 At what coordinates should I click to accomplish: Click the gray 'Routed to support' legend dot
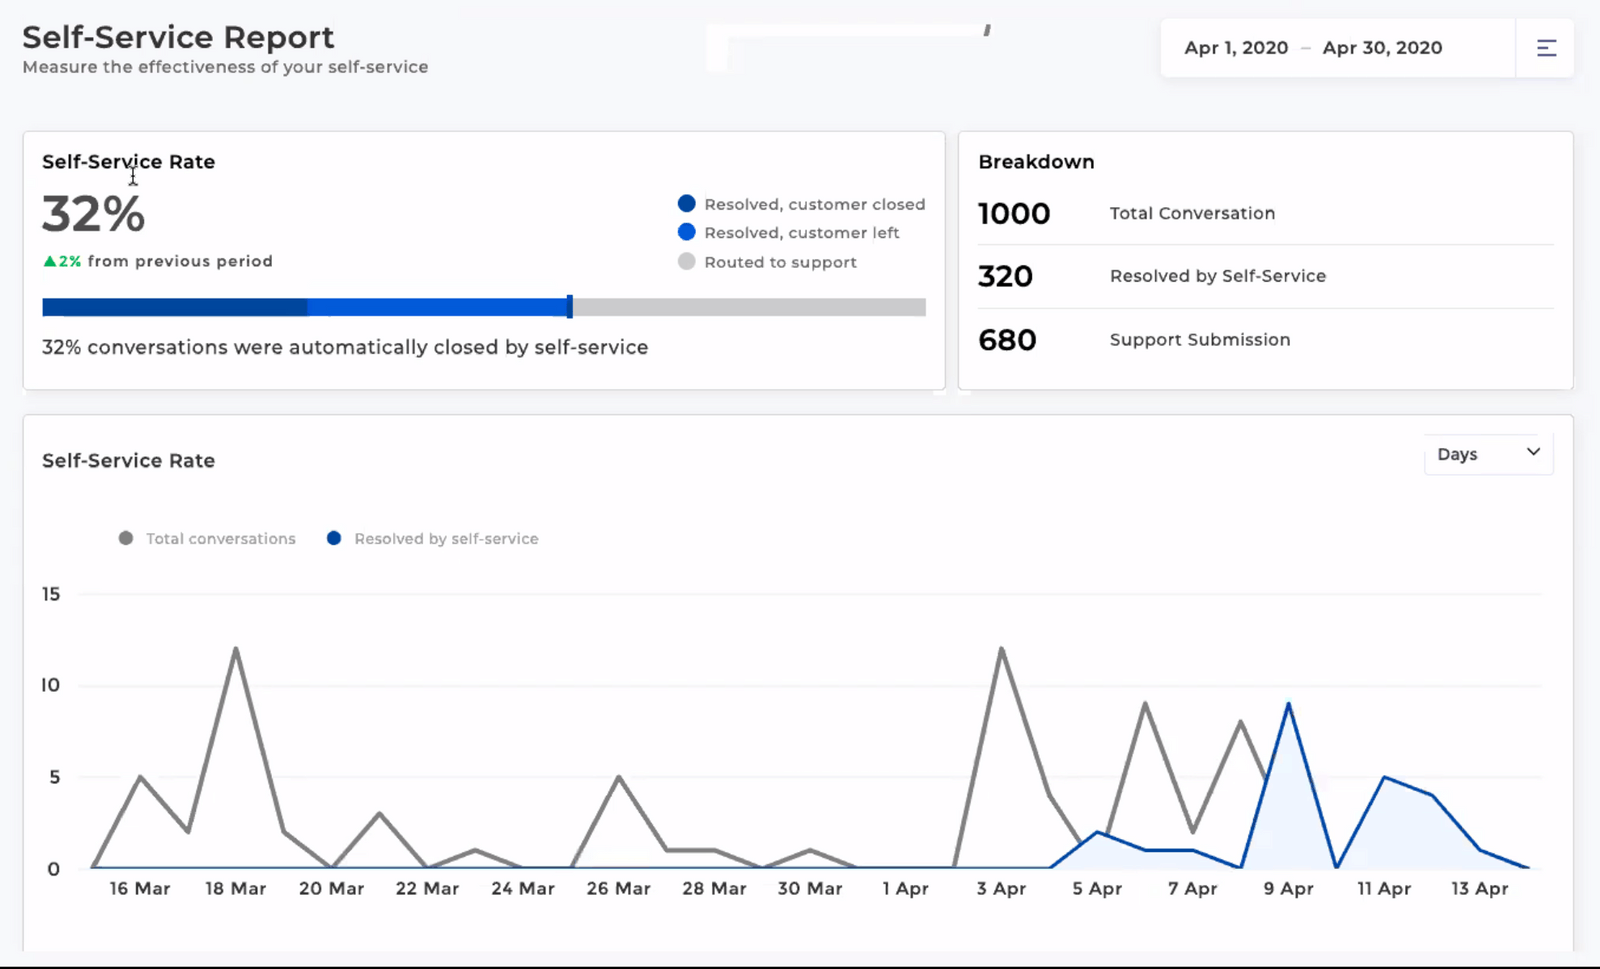[x=686, y=261]
